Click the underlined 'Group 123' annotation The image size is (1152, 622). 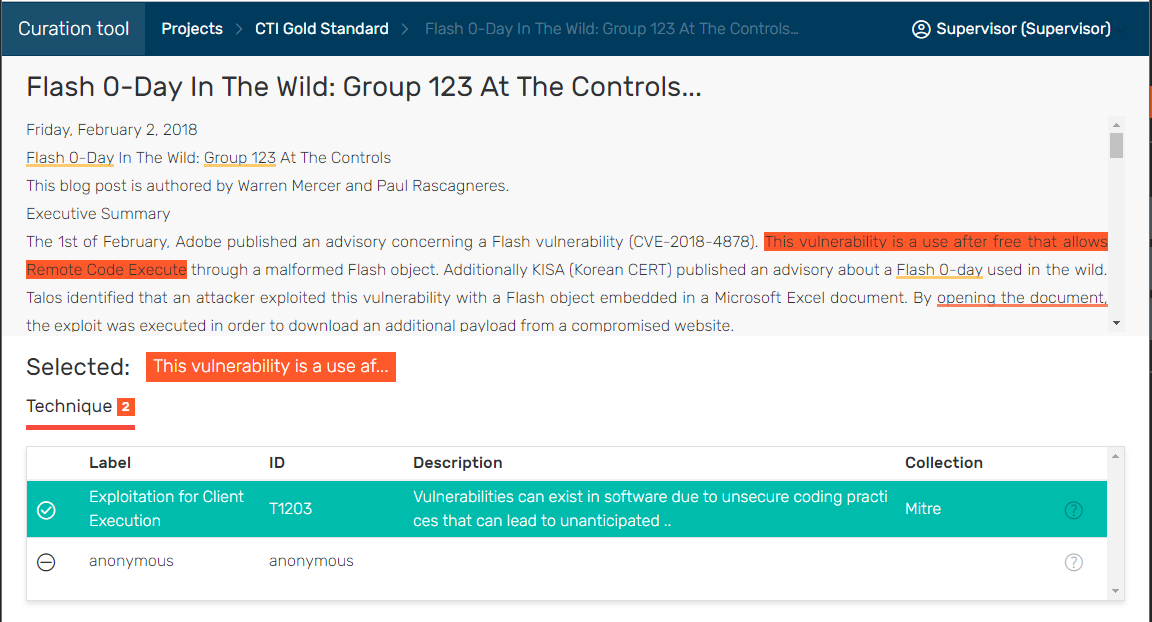[239, 158]
